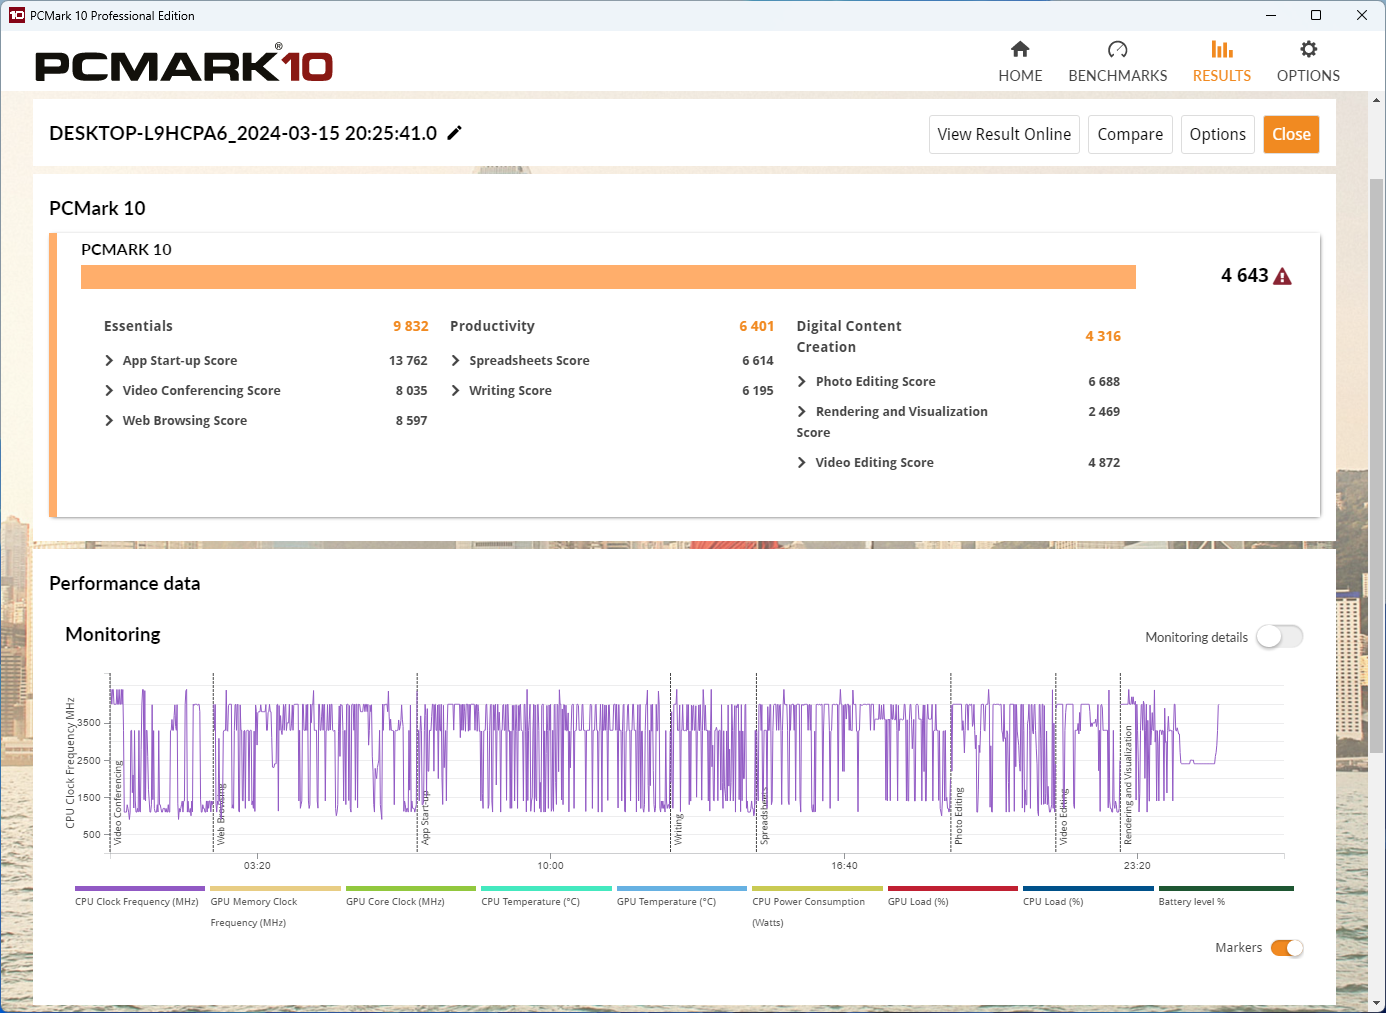This screenshot has width=1386, height=1013.
Task: Maximize the PCMark 10 window
Action: point(1316,15)
